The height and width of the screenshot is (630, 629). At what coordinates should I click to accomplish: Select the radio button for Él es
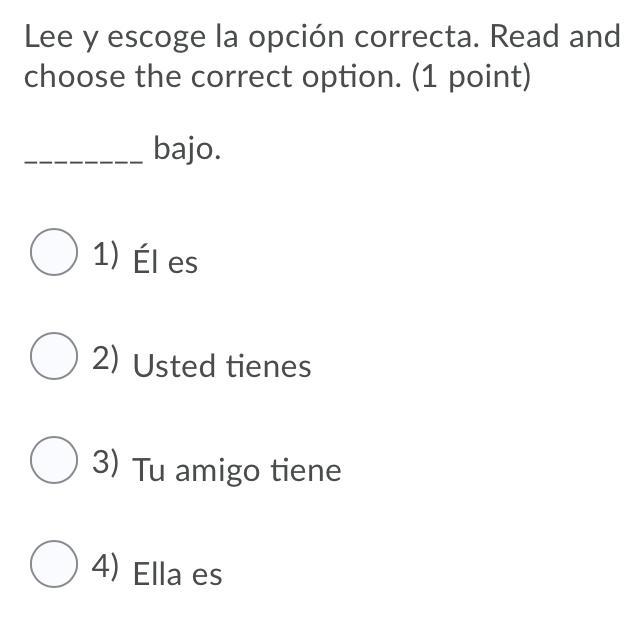tap(54, 252)
